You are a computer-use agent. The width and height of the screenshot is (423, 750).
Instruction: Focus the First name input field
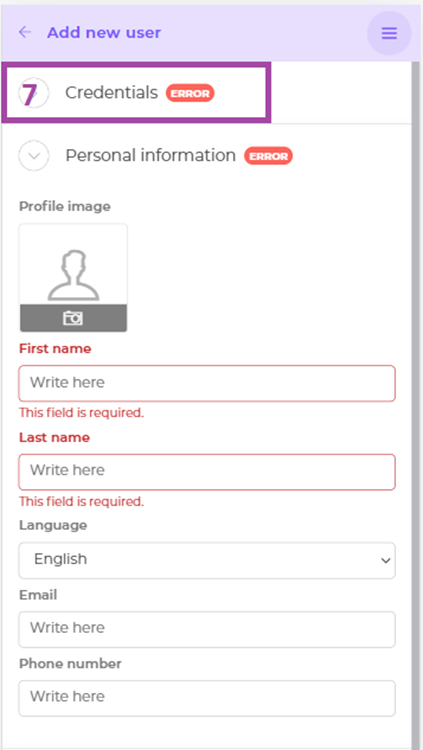(207, 383)
